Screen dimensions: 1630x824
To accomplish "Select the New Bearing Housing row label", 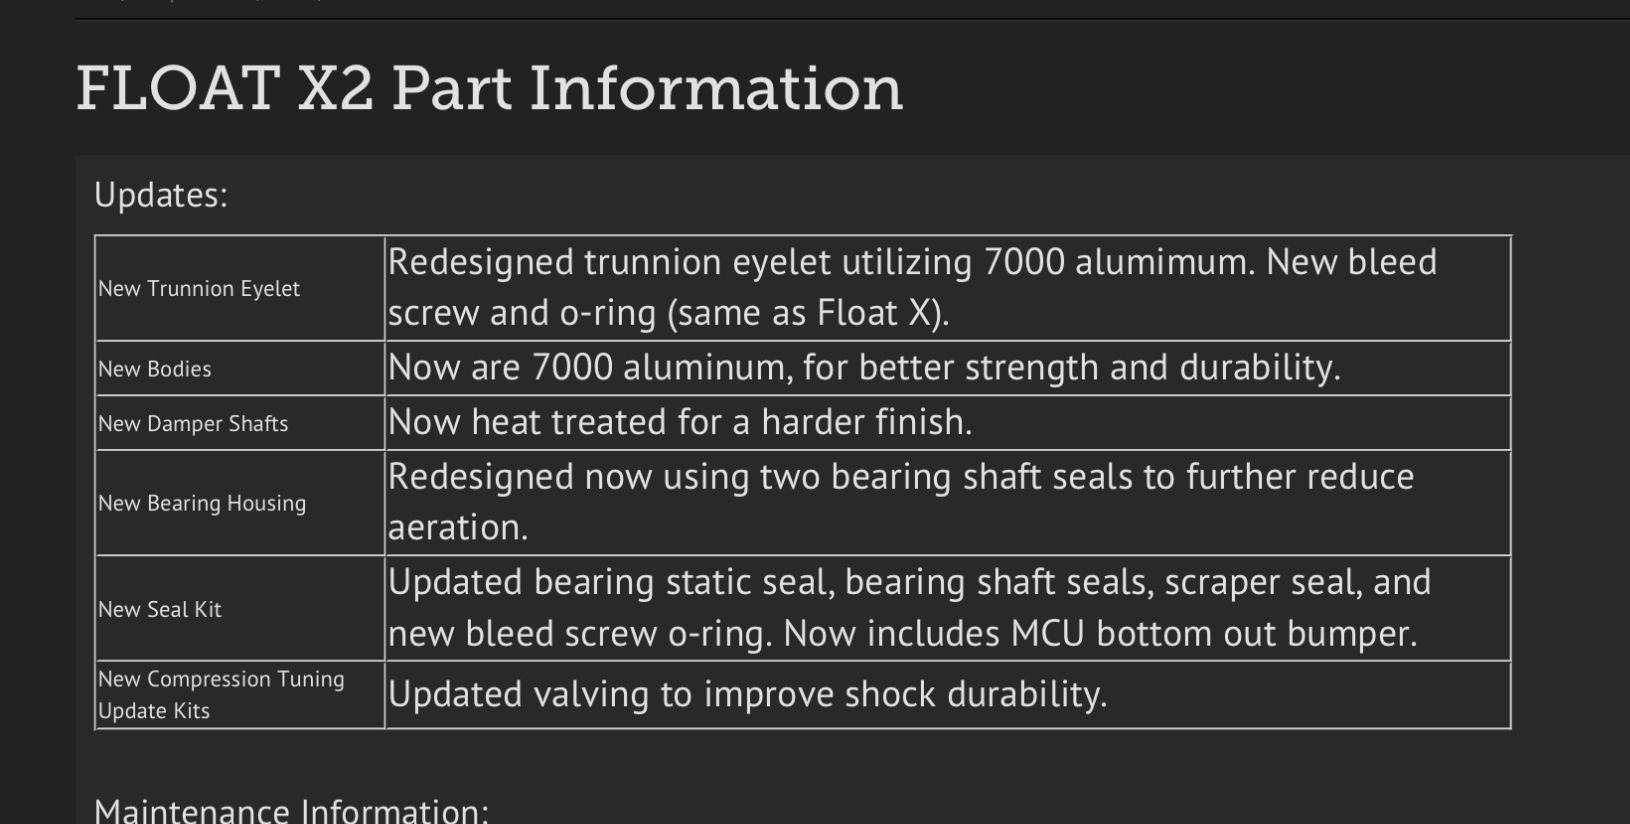I will coord(202,504).
